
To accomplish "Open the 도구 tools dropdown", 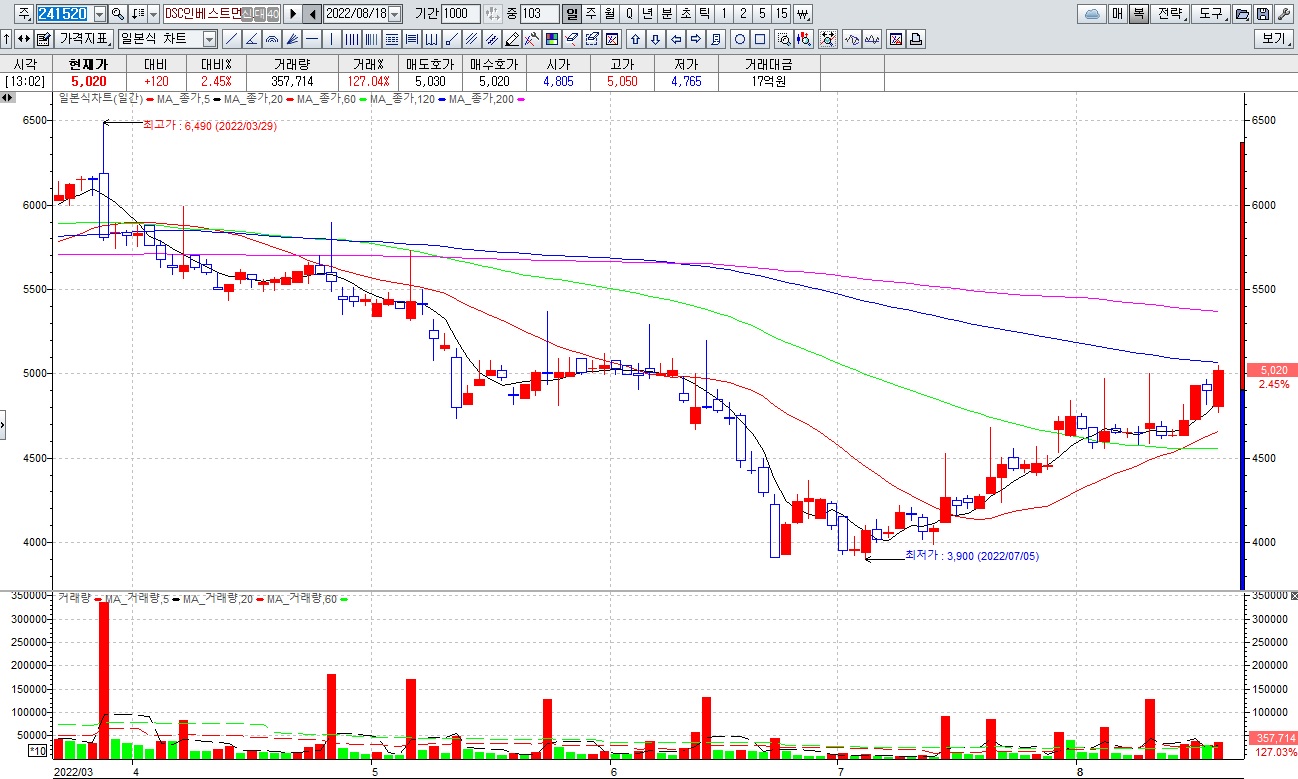I will point(1211,14).
